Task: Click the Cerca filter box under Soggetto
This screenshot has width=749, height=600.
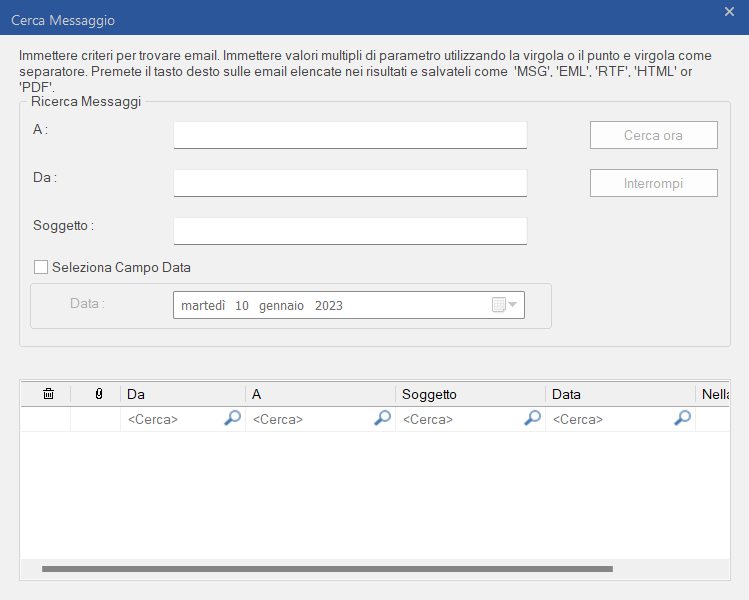Action: tap(458, 420)
